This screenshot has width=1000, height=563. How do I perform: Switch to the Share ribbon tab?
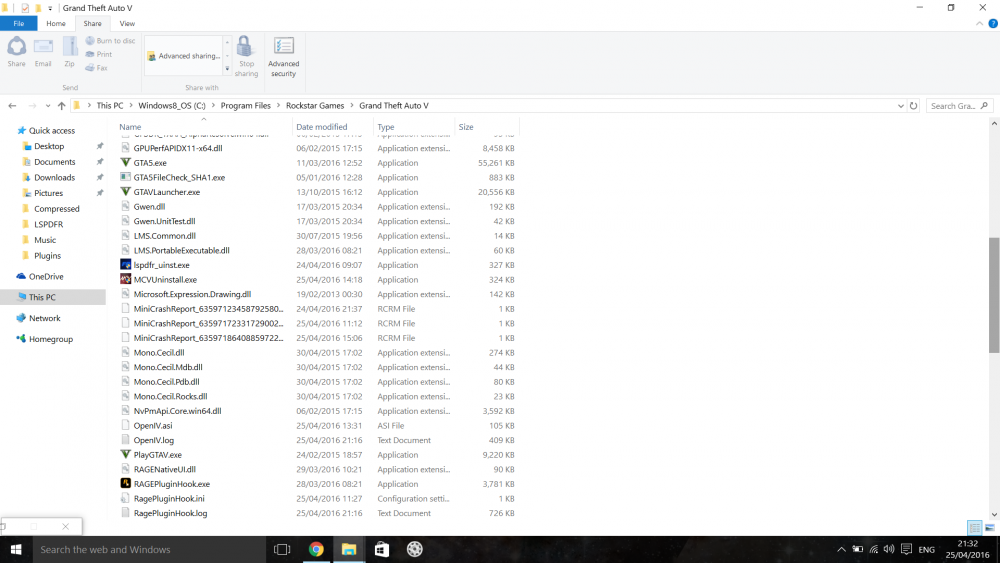coord(92,24)
